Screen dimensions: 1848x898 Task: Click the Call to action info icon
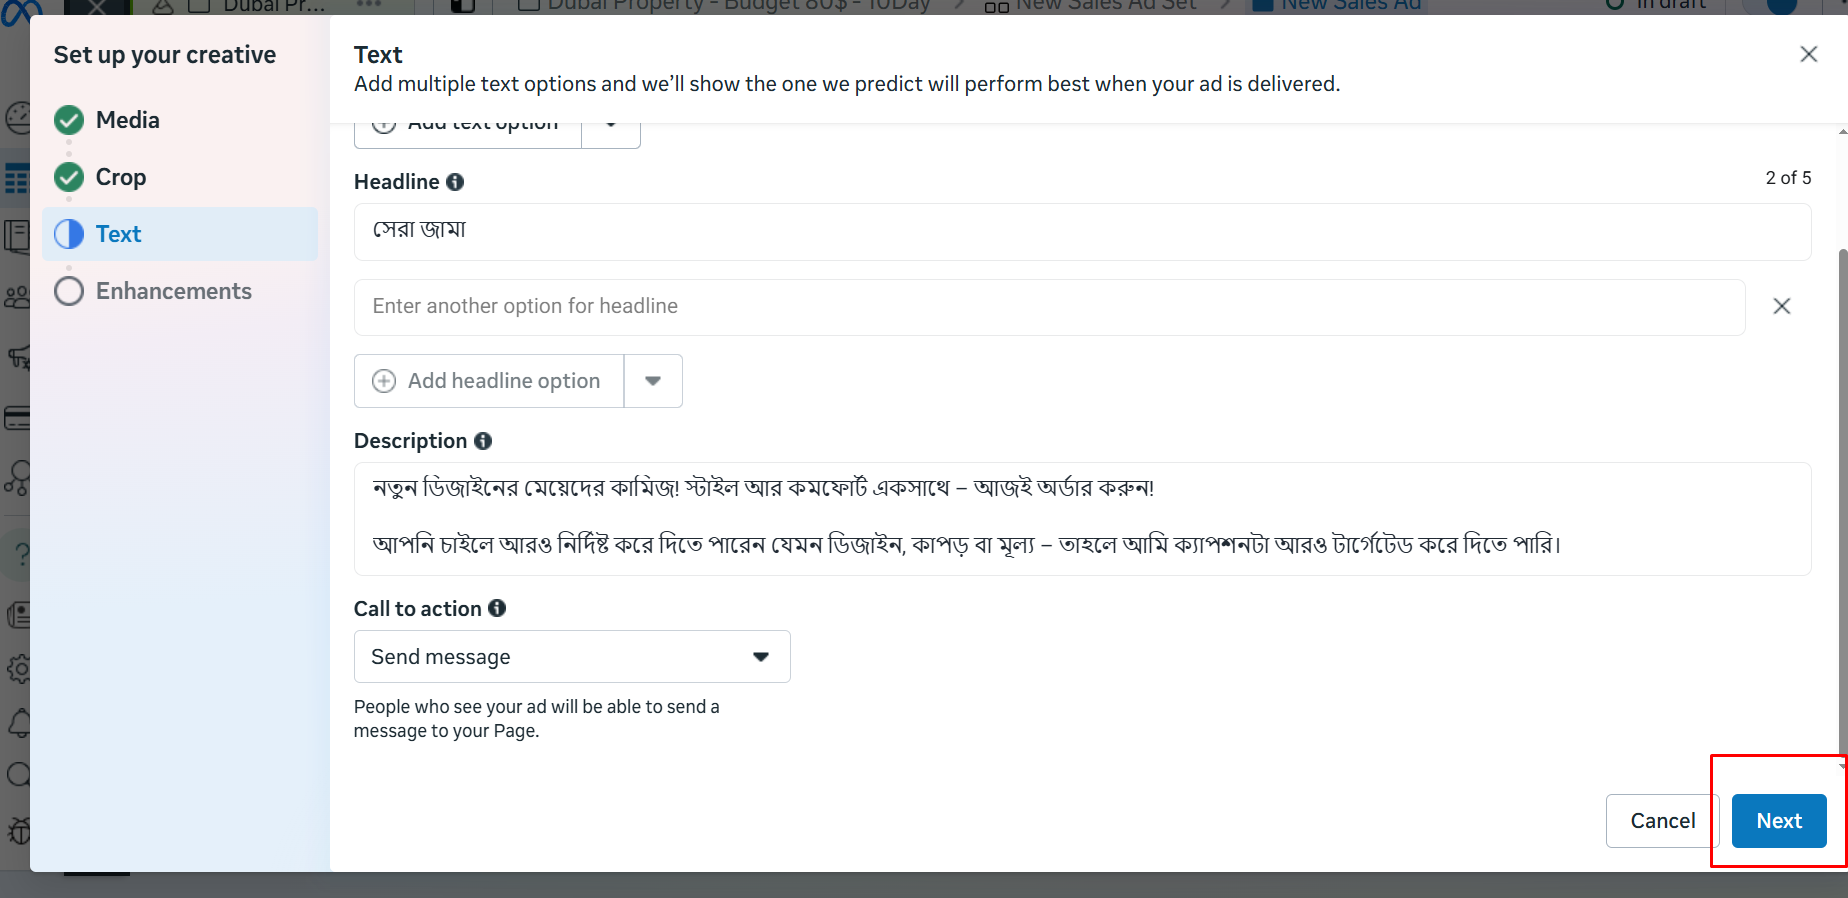coord(497,608)
